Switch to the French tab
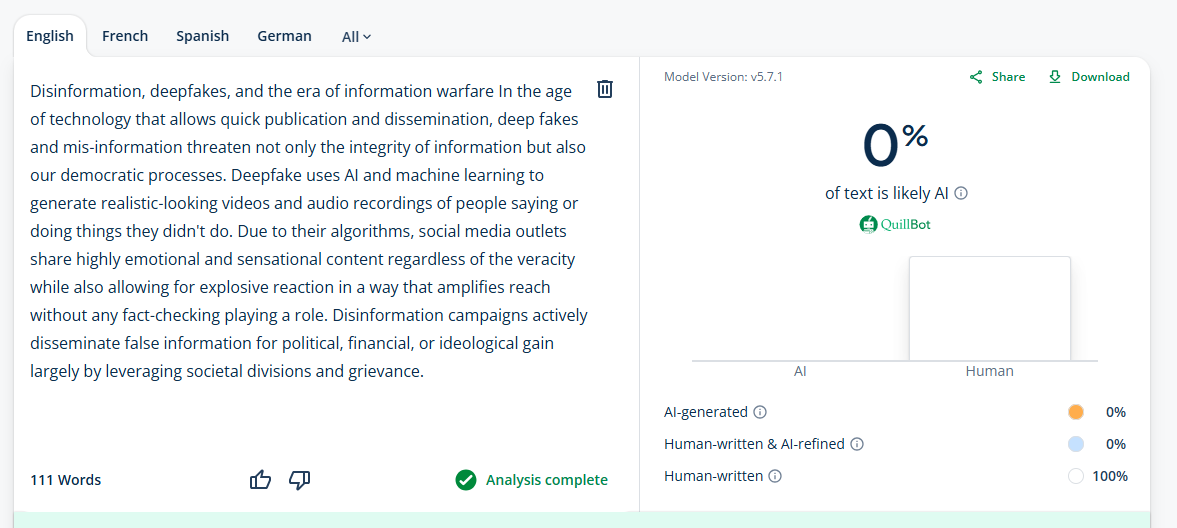Screen dimensions: 1177x528 125,36
